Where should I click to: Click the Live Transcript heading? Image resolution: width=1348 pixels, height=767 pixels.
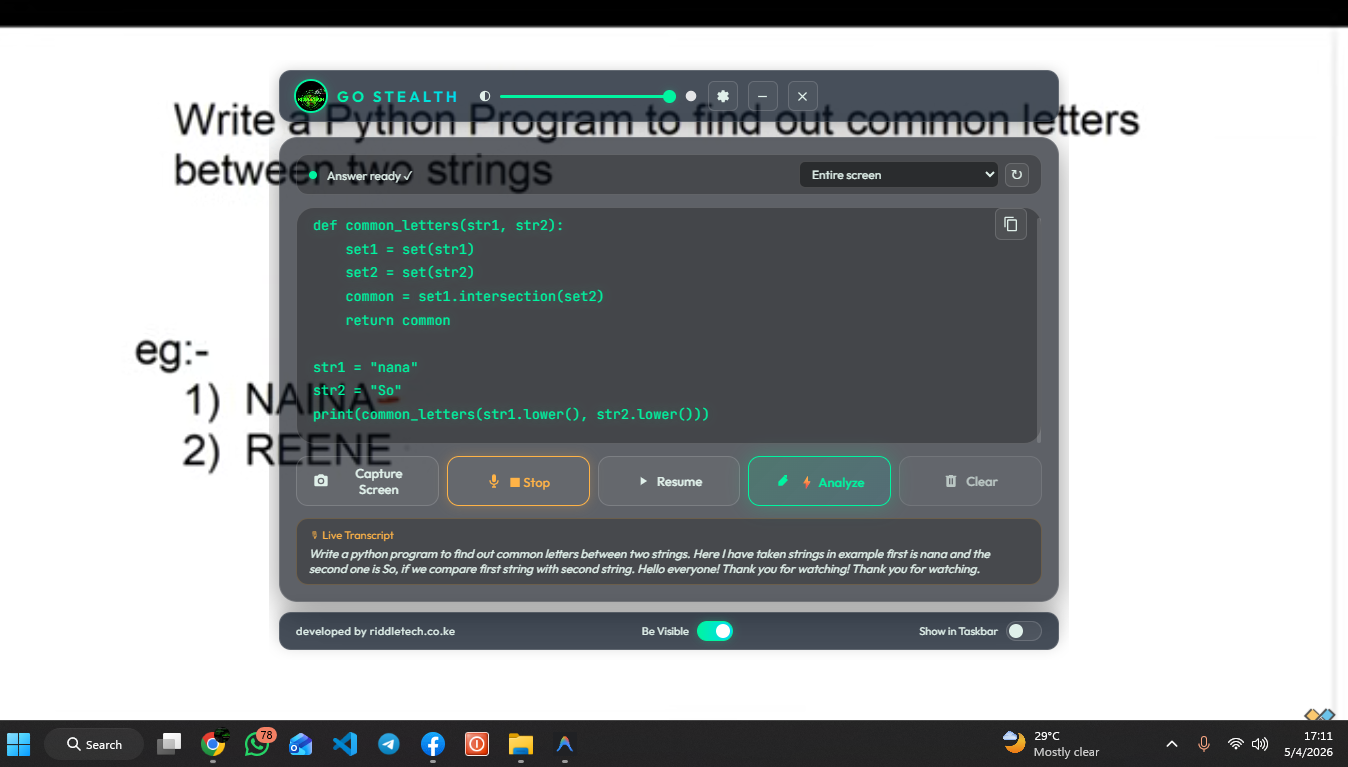point(357,535)
